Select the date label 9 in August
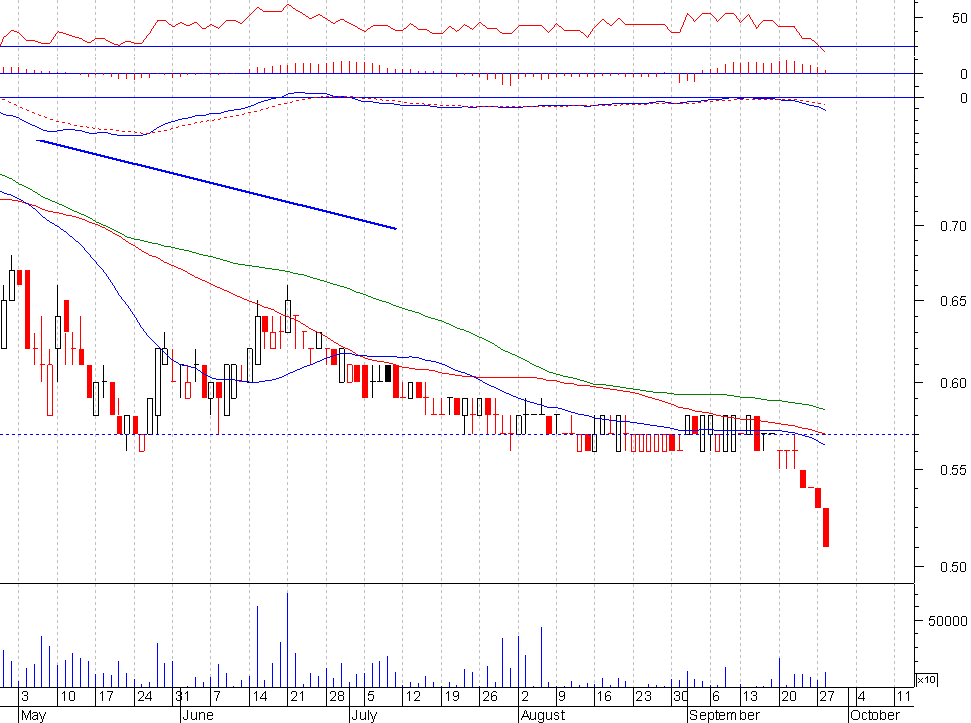Screen dimensions: 971x723 [x=562, y=696]
